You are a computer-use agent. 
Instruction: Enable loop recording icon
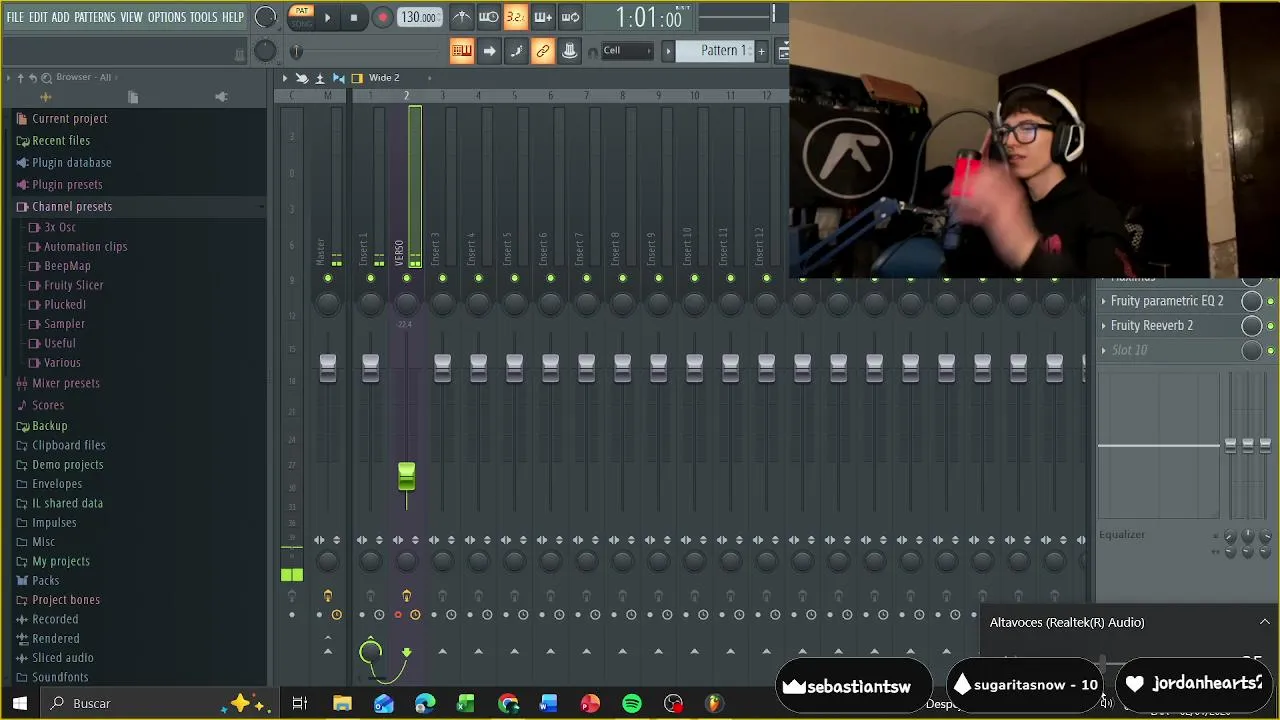pyautogui.click(x=569, y=17)
